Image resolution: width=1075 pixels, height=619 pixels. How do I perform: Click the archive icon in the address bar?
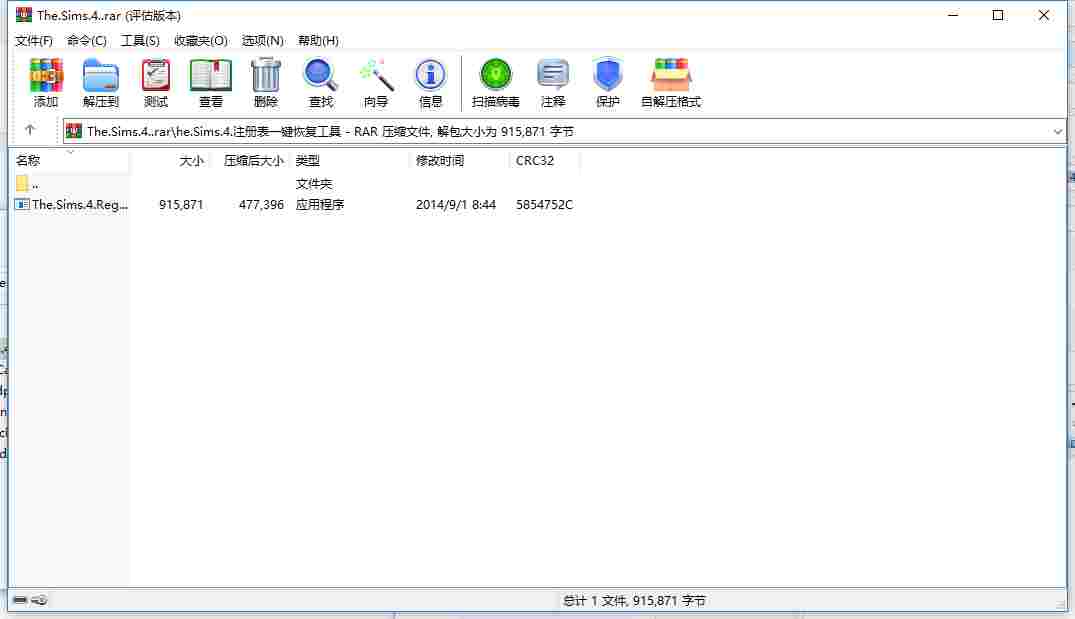(74, 131)
